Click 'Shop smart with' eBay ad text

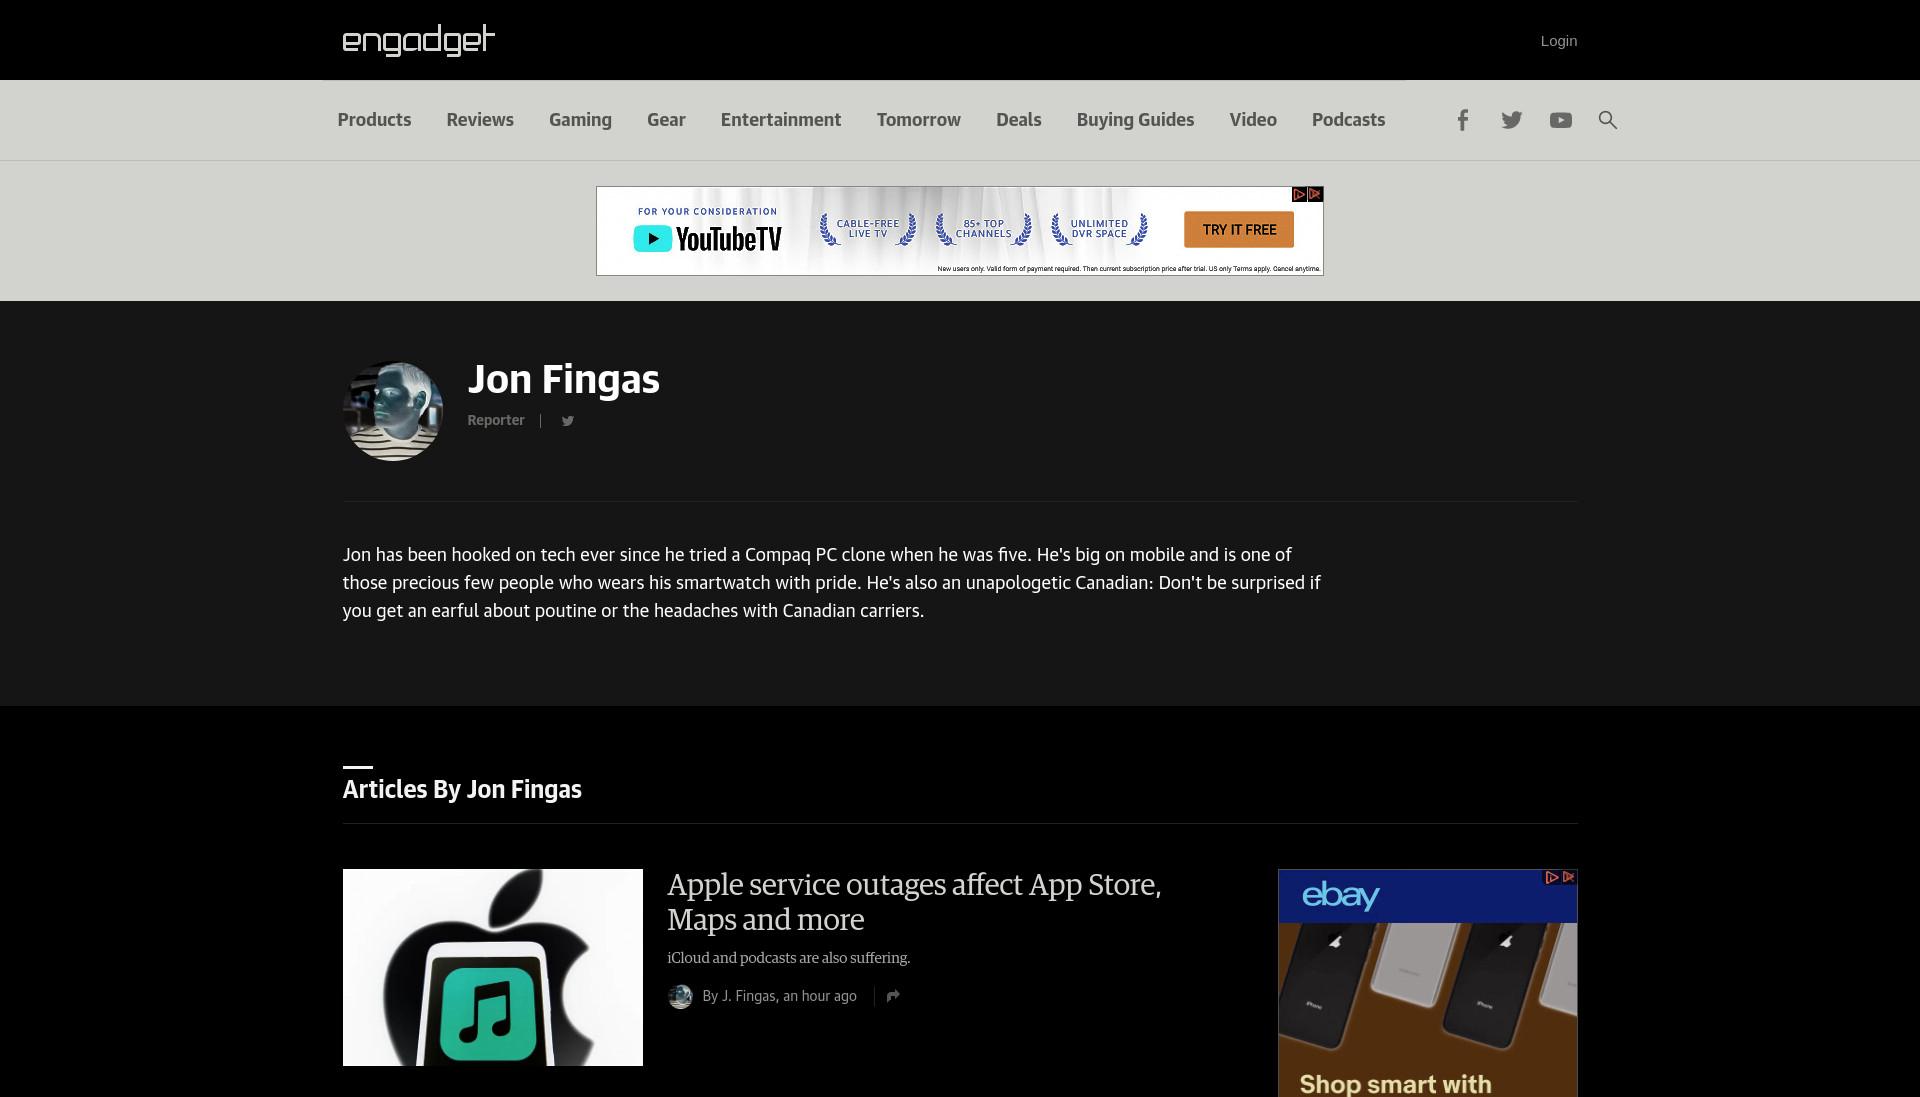[1395, 1084]
